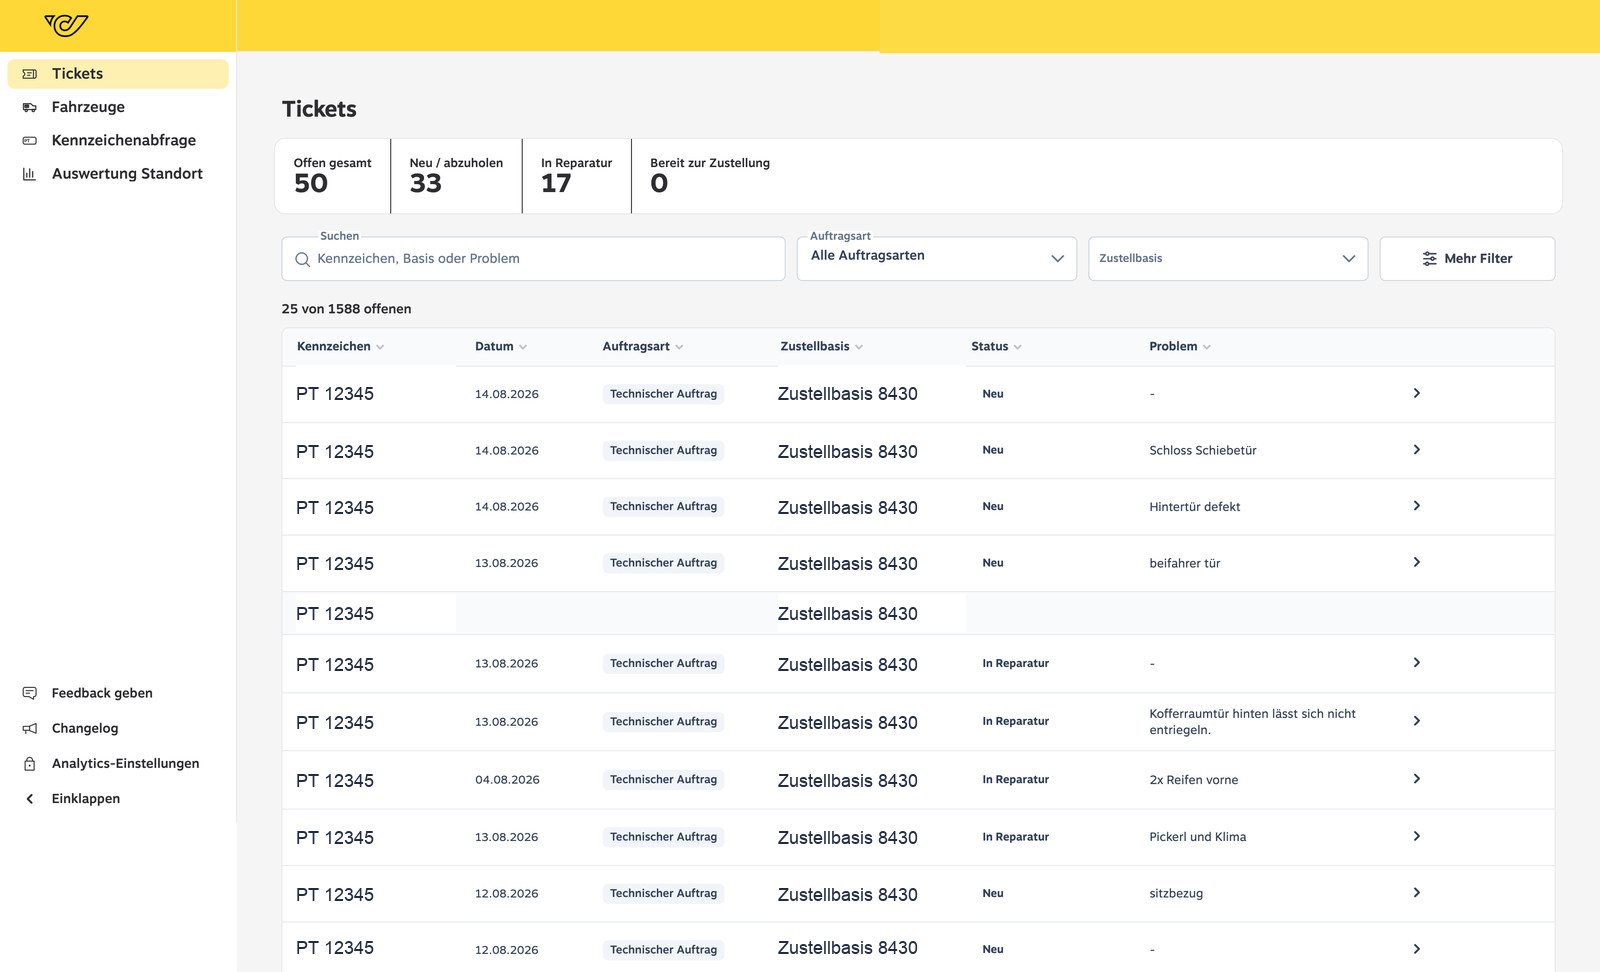Click the Changelog megaphone icon
Image resolution: width=1600 pixels, height=972 pixels.
(x=30, y=728)
